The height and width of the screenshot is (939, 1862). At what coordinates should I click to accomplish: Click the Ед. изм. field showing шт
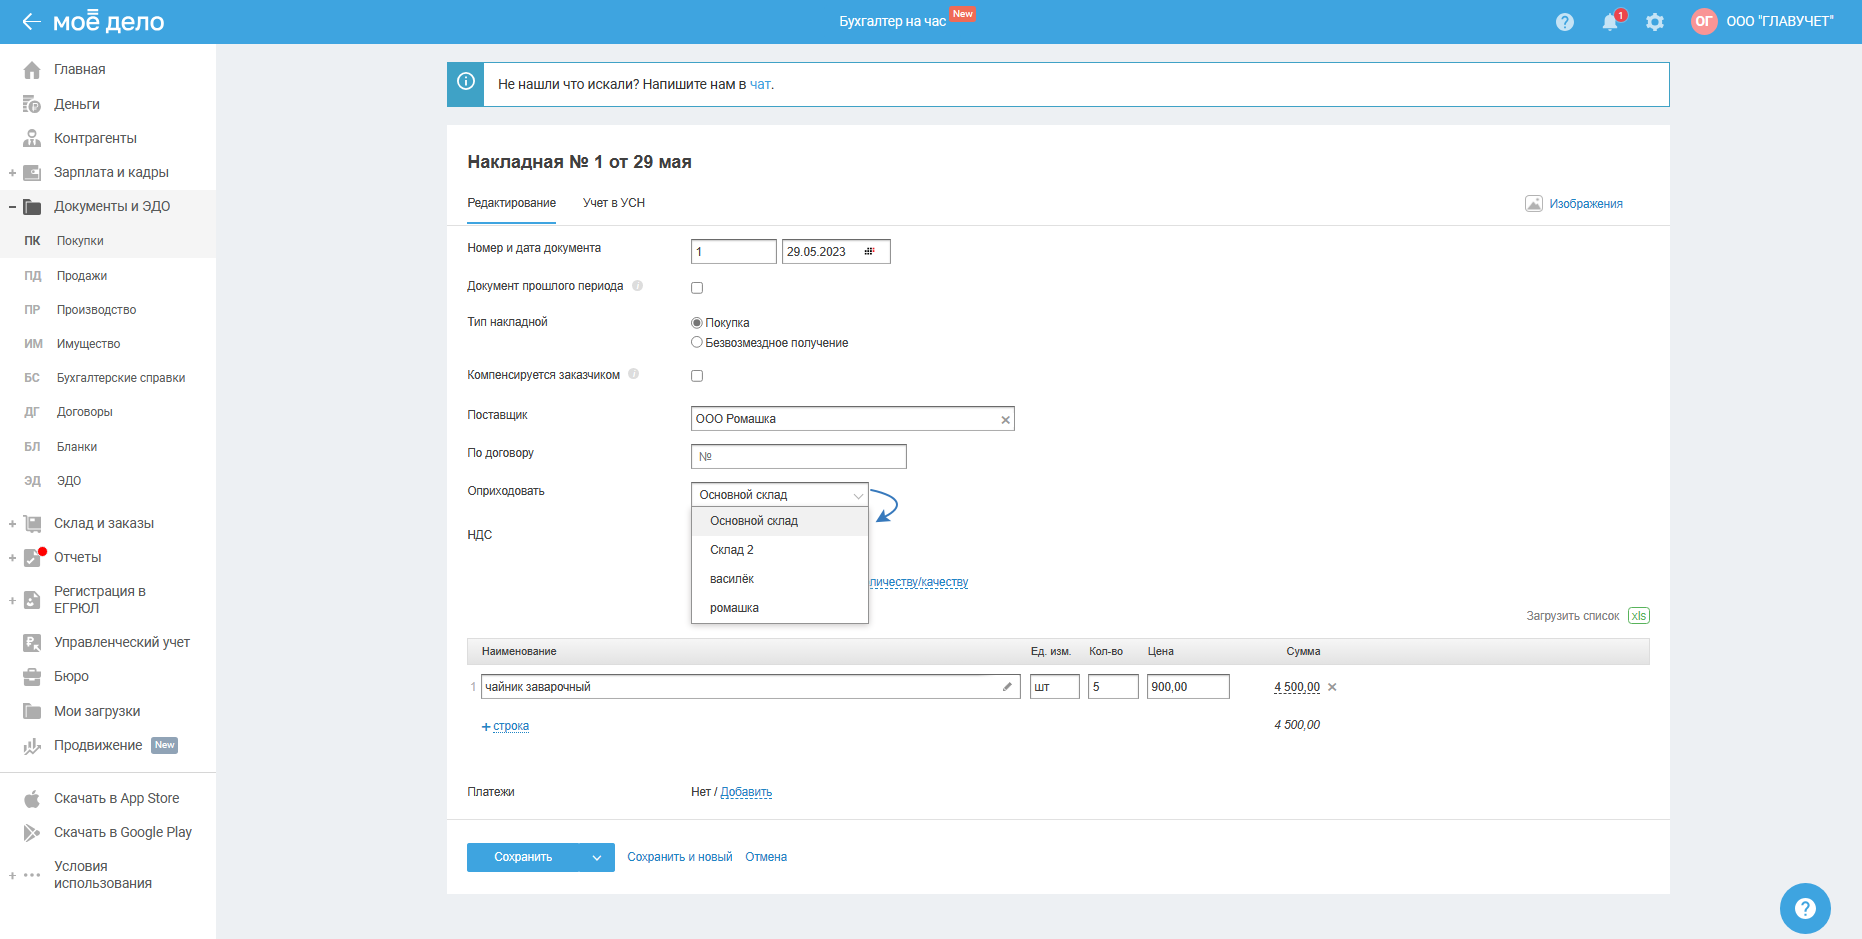(x=1055, y=687)
